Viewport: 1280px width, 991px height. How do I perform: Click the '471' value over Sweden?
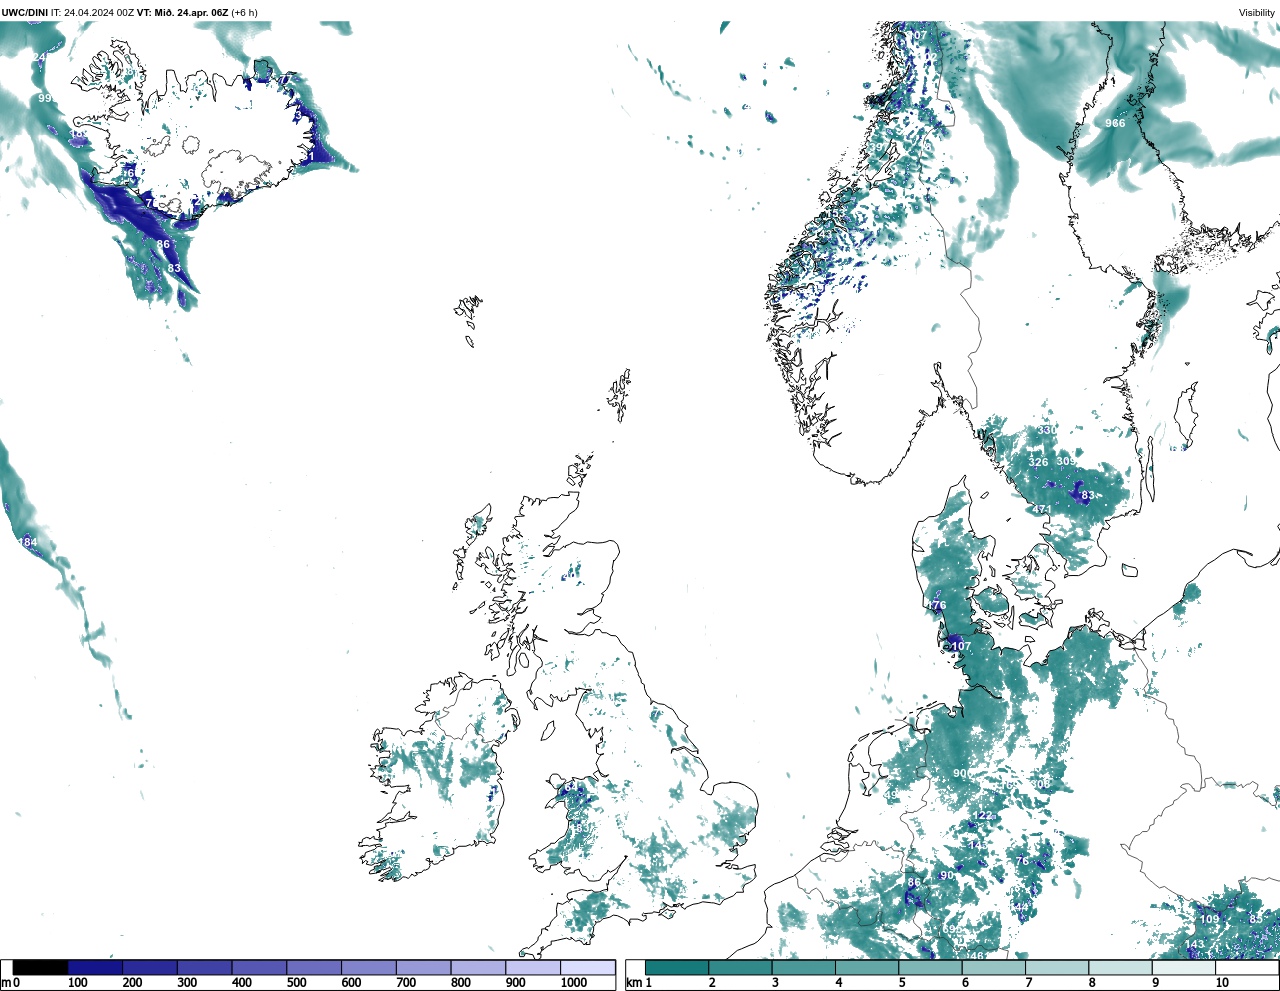(1042, 509)
